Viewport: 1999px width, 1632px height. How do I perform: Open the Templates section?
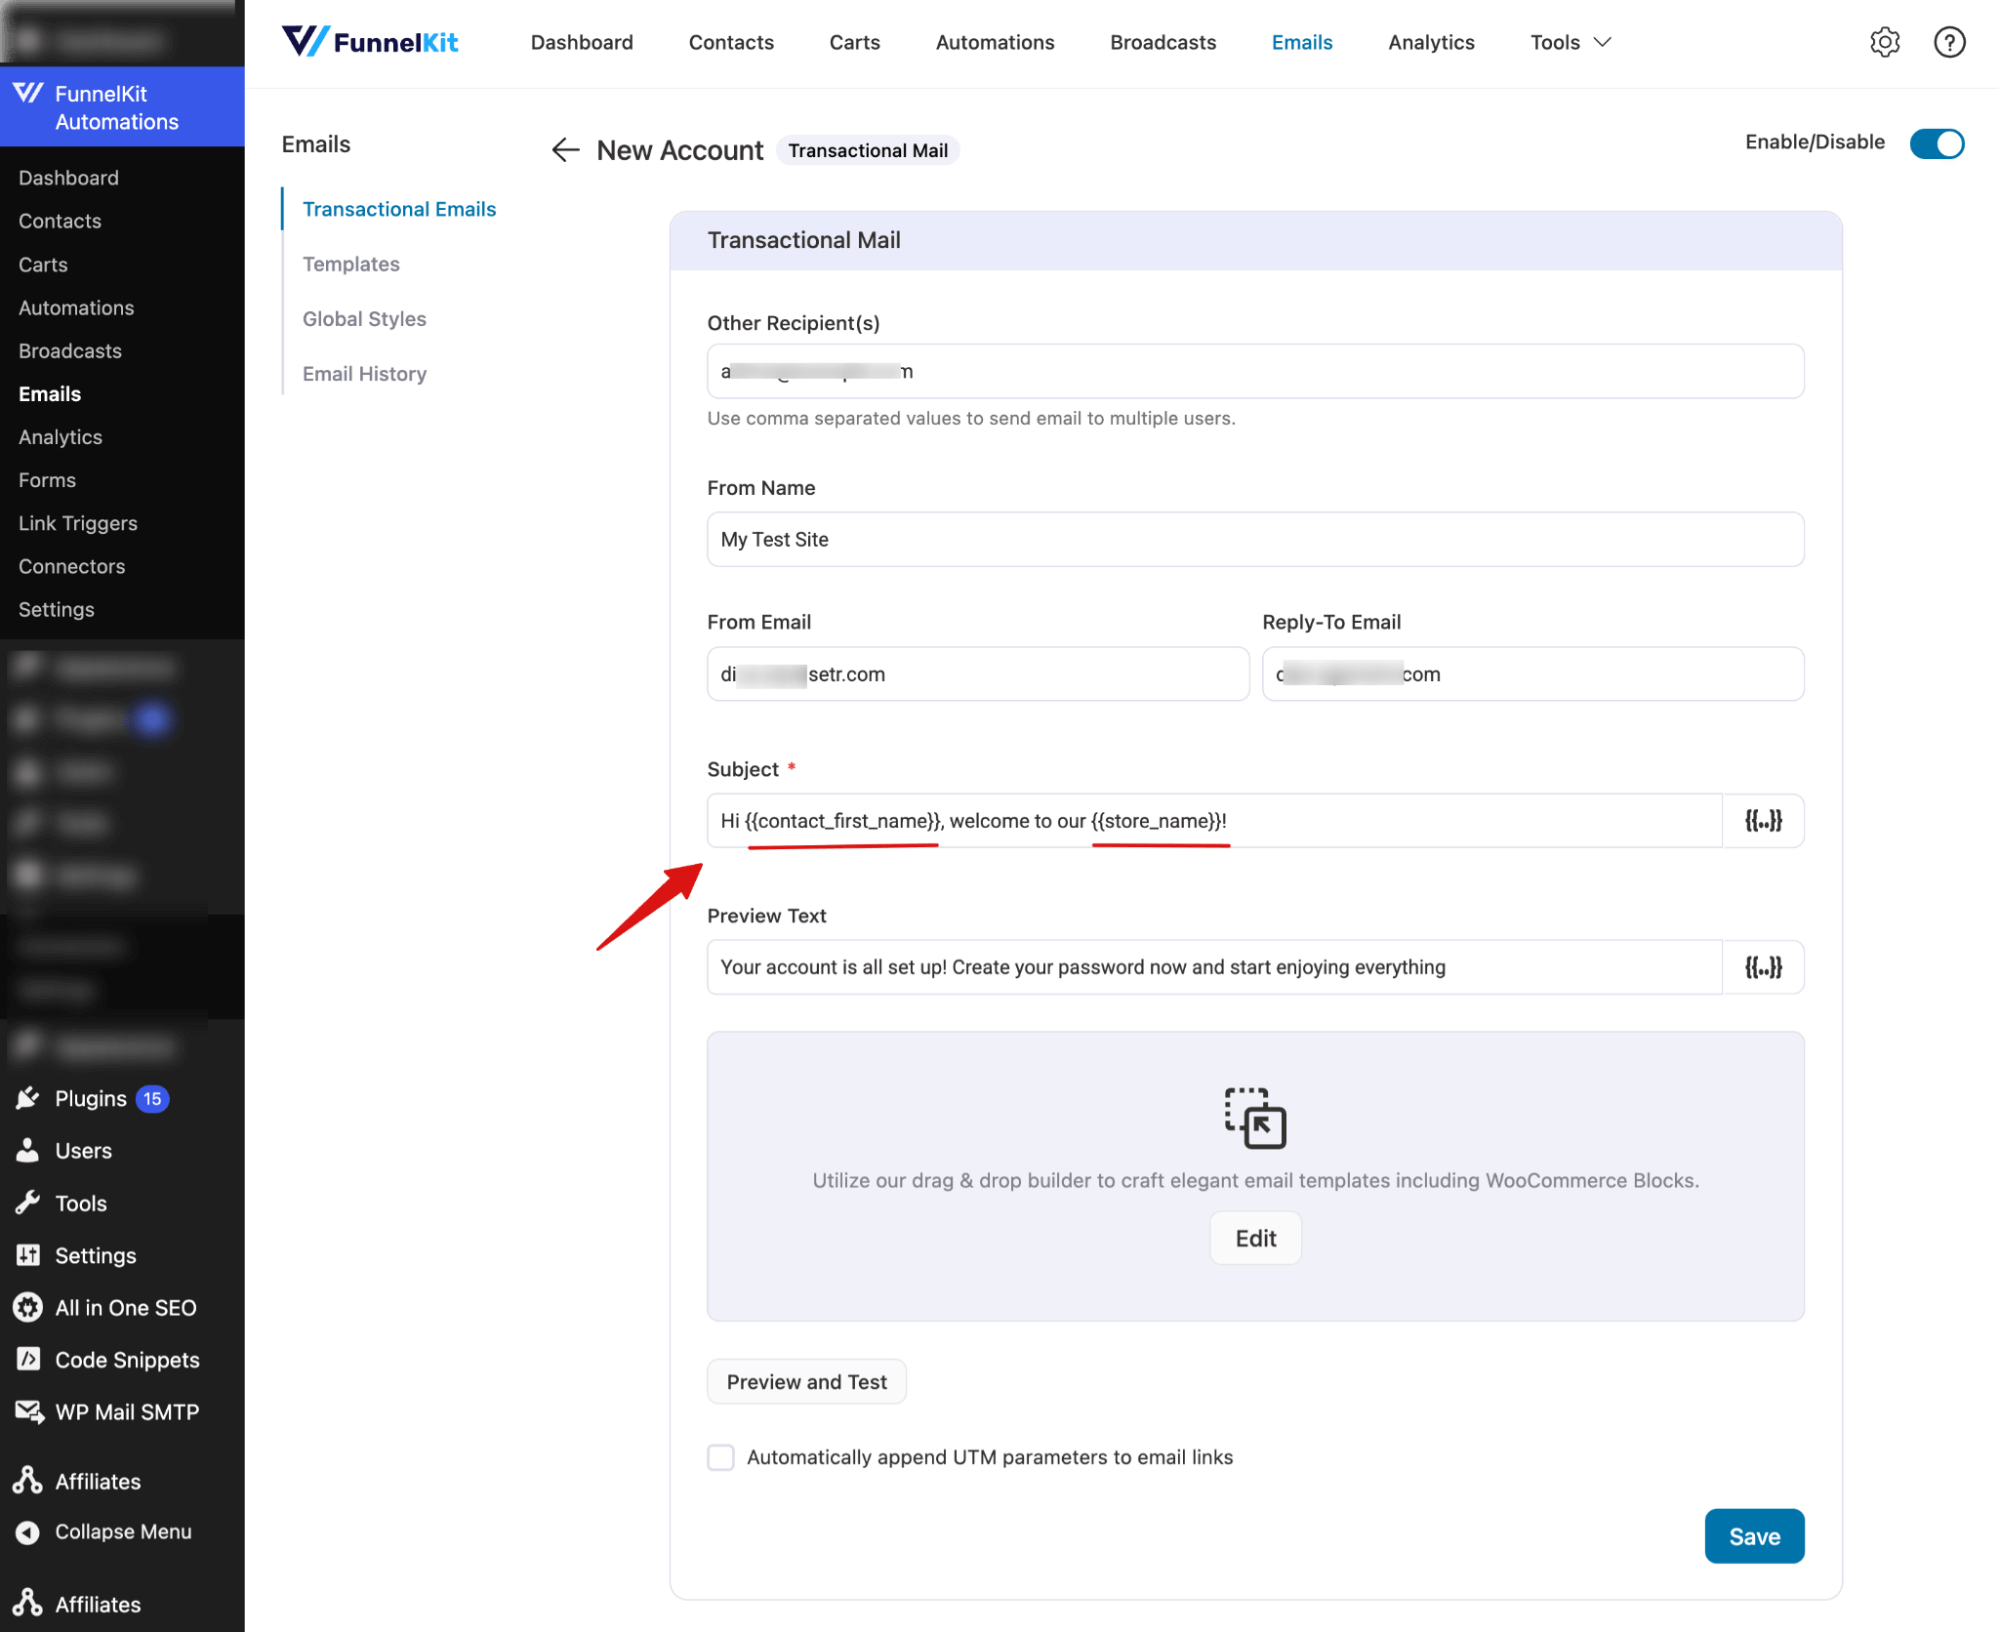[350, 263]
